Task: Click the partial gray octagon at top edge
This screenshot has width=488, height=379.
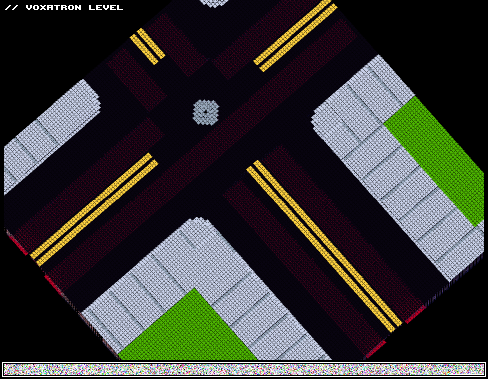Action: point(214,3)
